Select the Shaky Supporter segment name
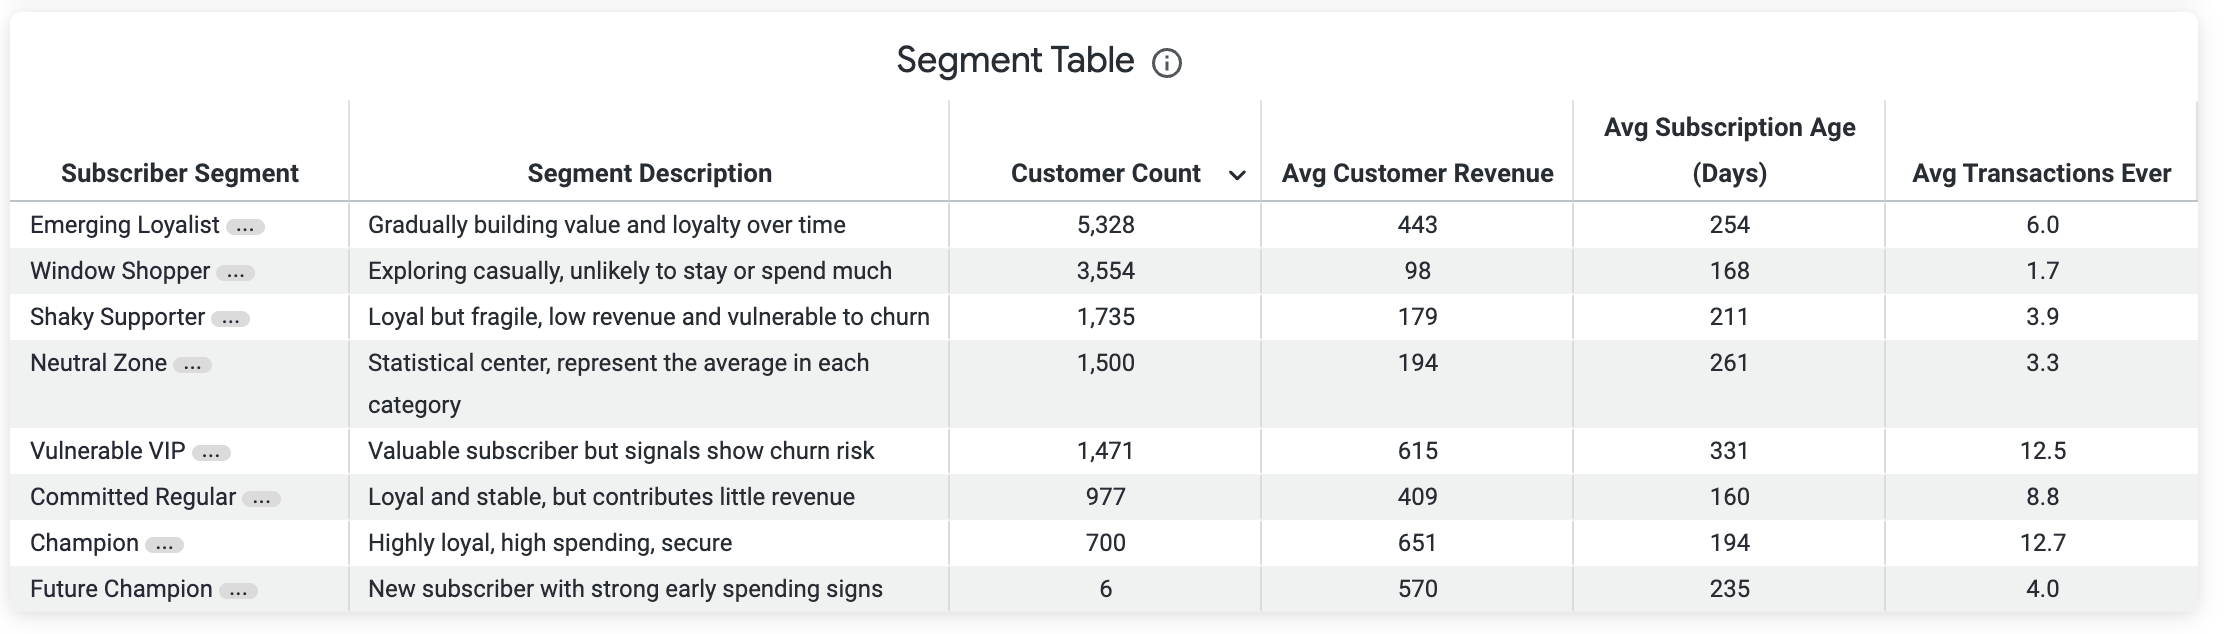2224x634 pixels. (x=118, y=317)
